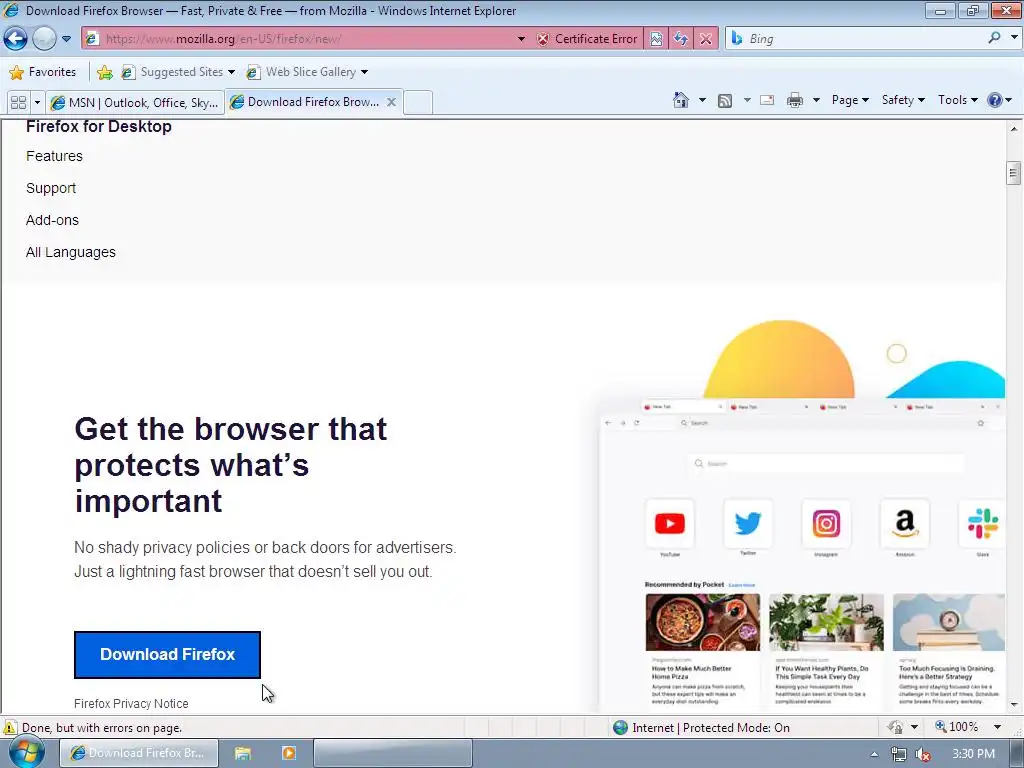Open the Support link
The image size is (1024, 768).
coord(51,188)
